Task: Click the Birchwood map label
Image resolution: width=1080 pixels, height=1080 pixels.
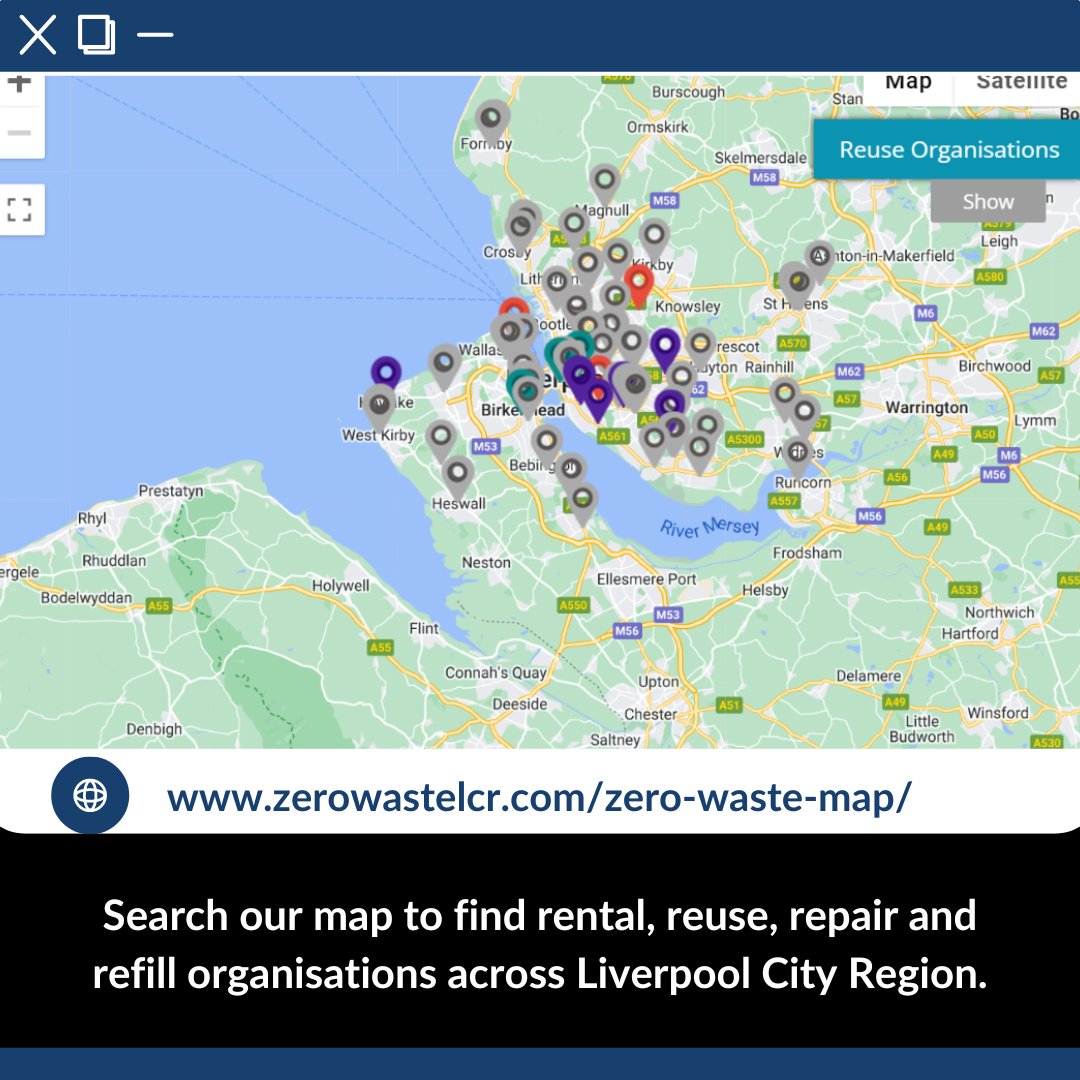Action: [x=995, y=365]
